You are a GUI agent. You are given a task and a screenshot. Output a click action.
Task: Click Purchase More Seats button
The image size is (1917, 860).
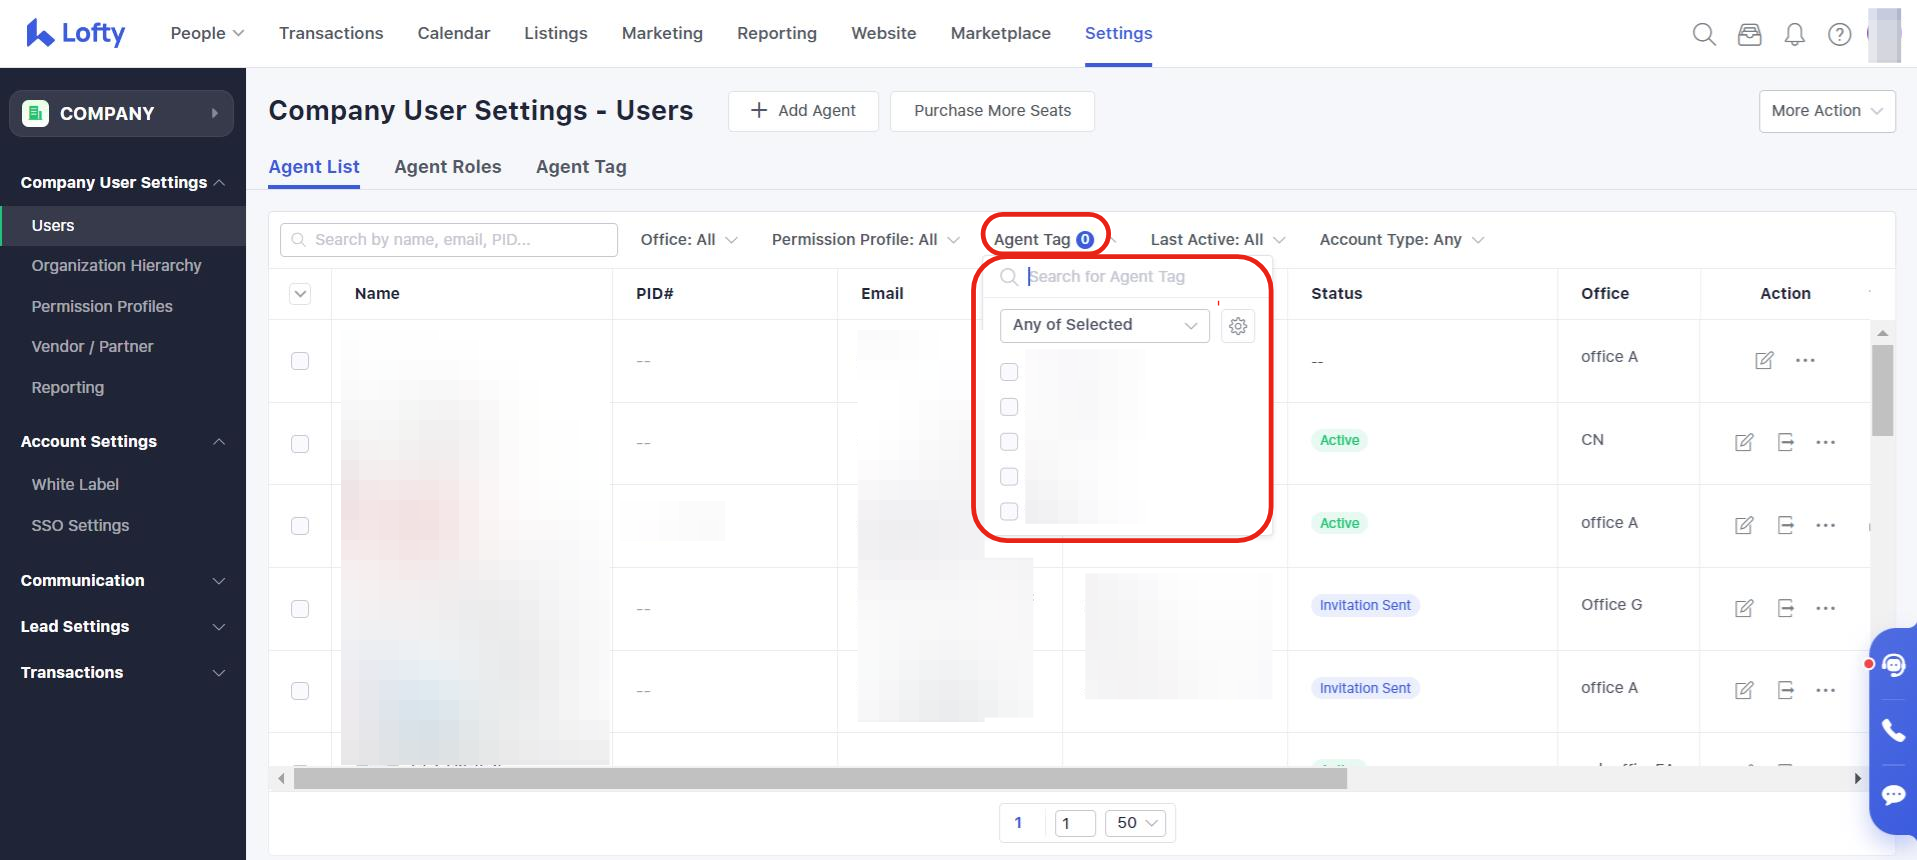(x=992, y=111)
